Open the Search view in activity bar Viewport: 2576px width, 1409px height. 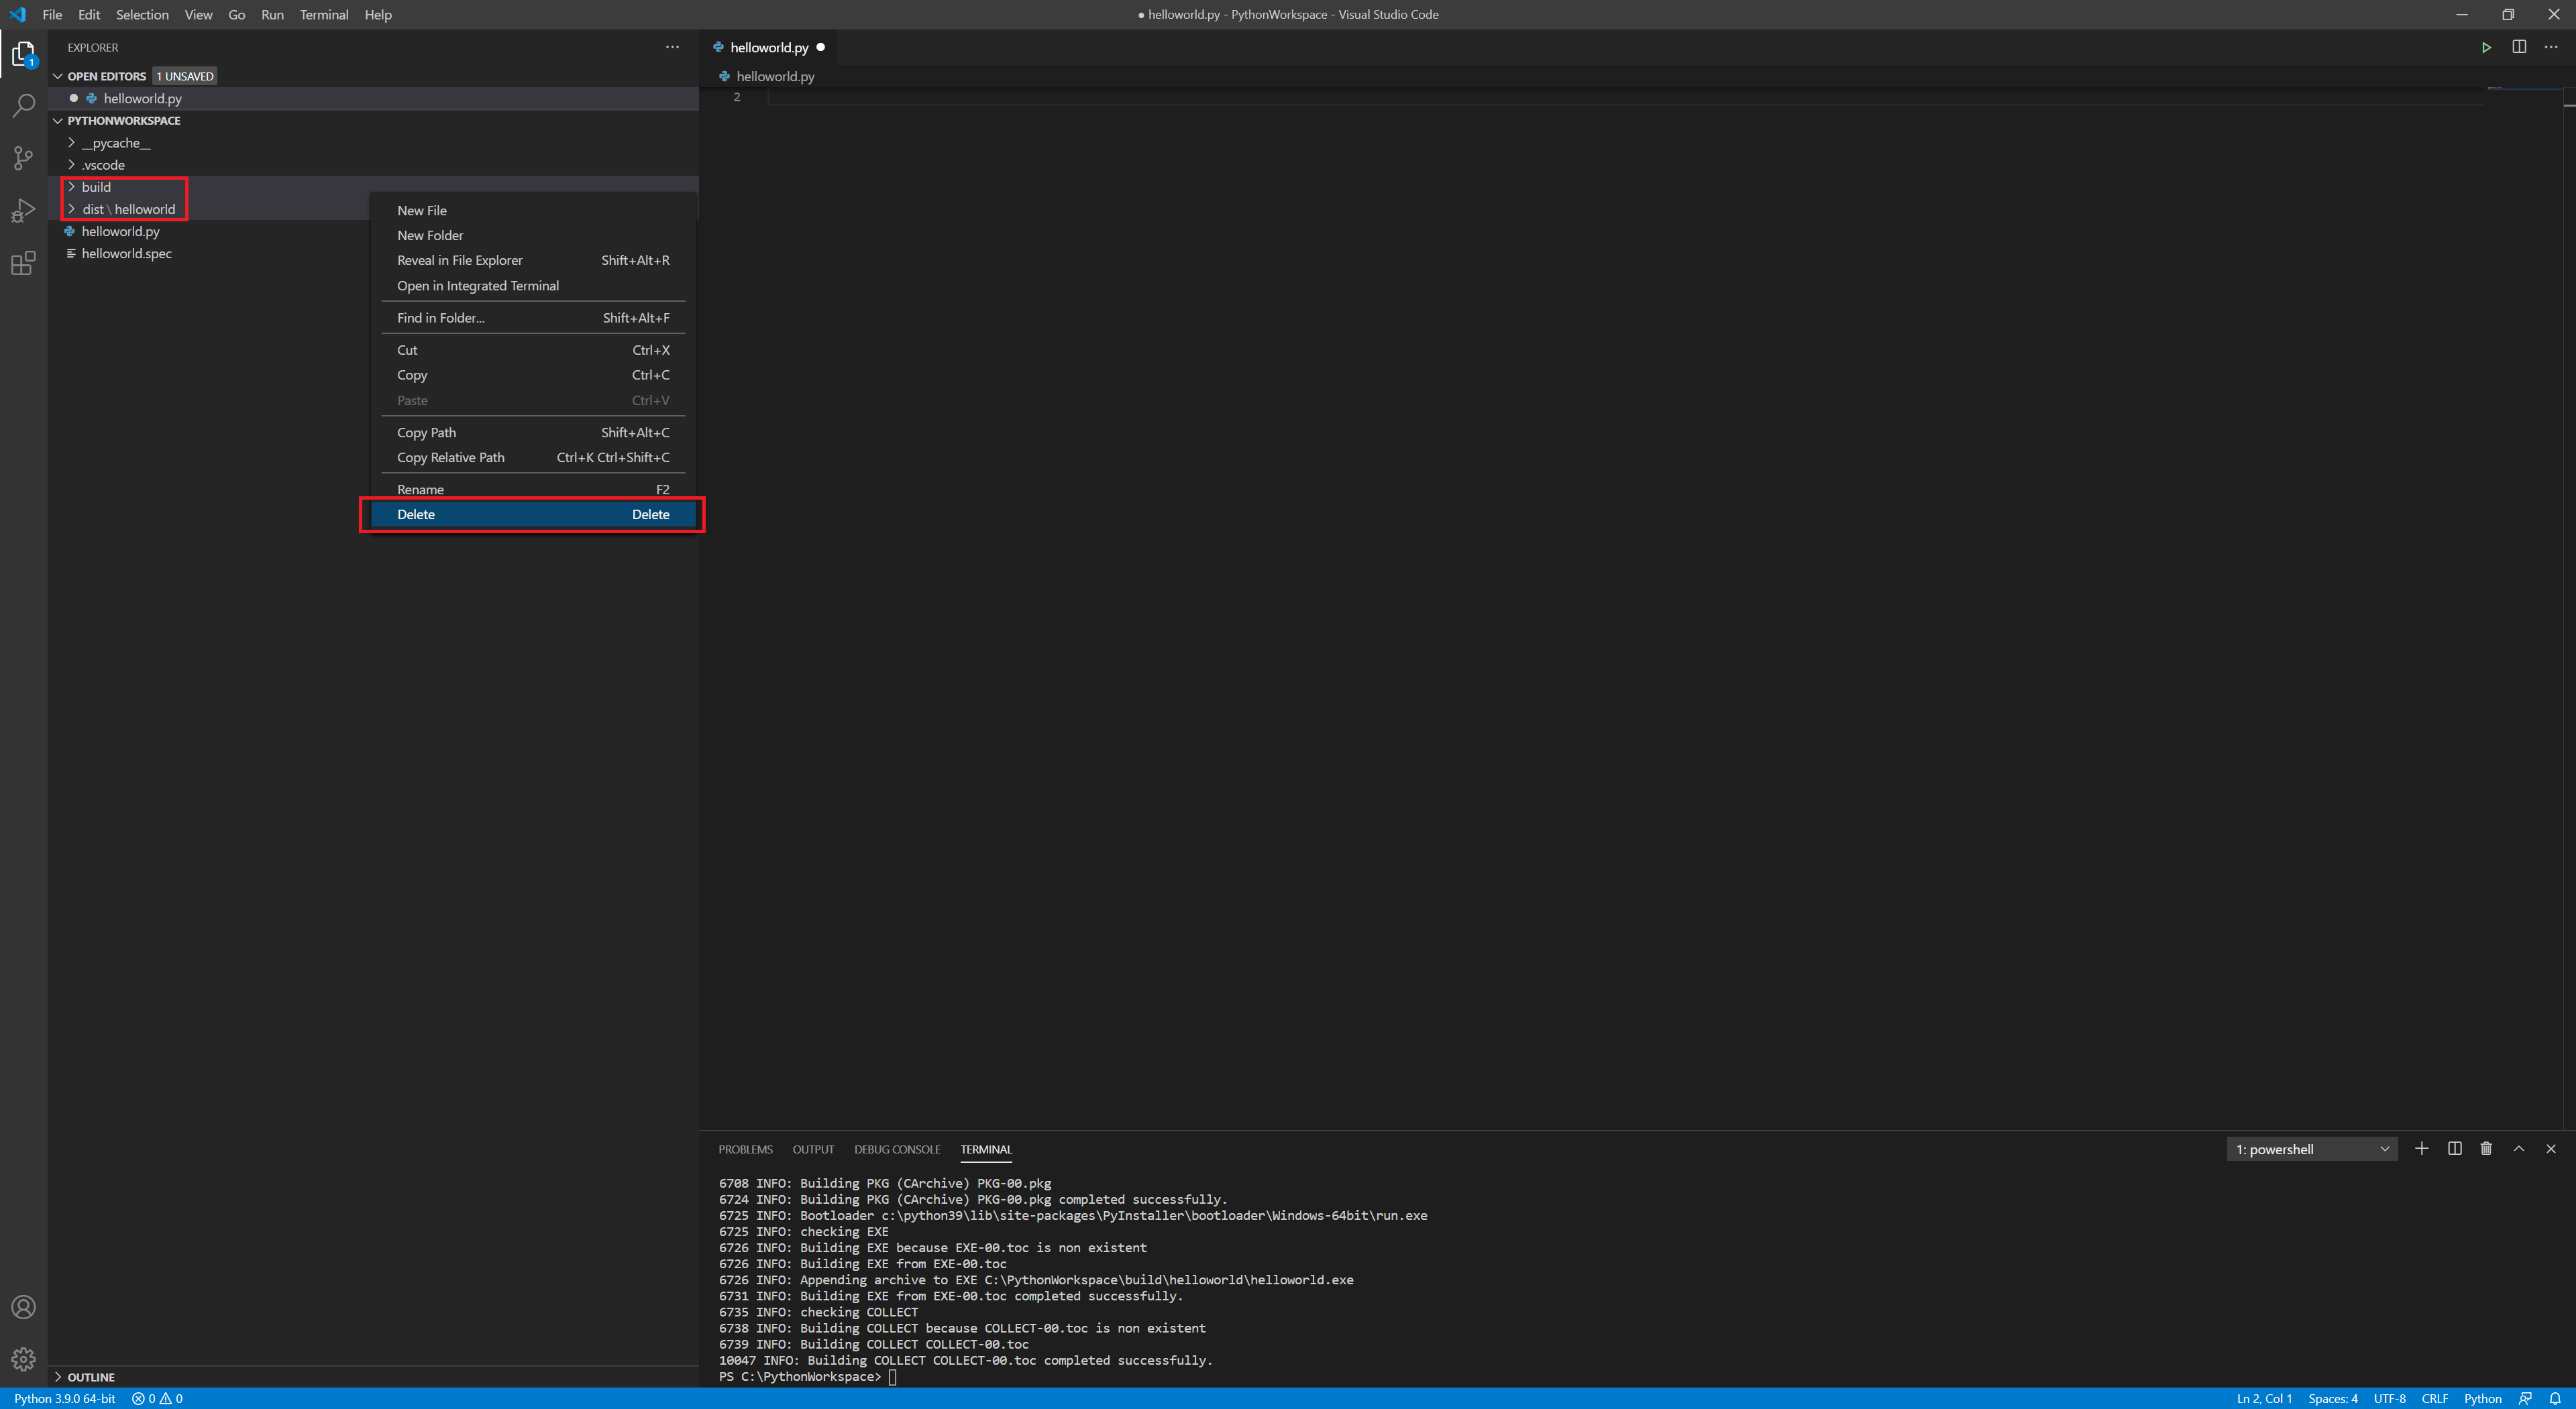click(23, 105)
